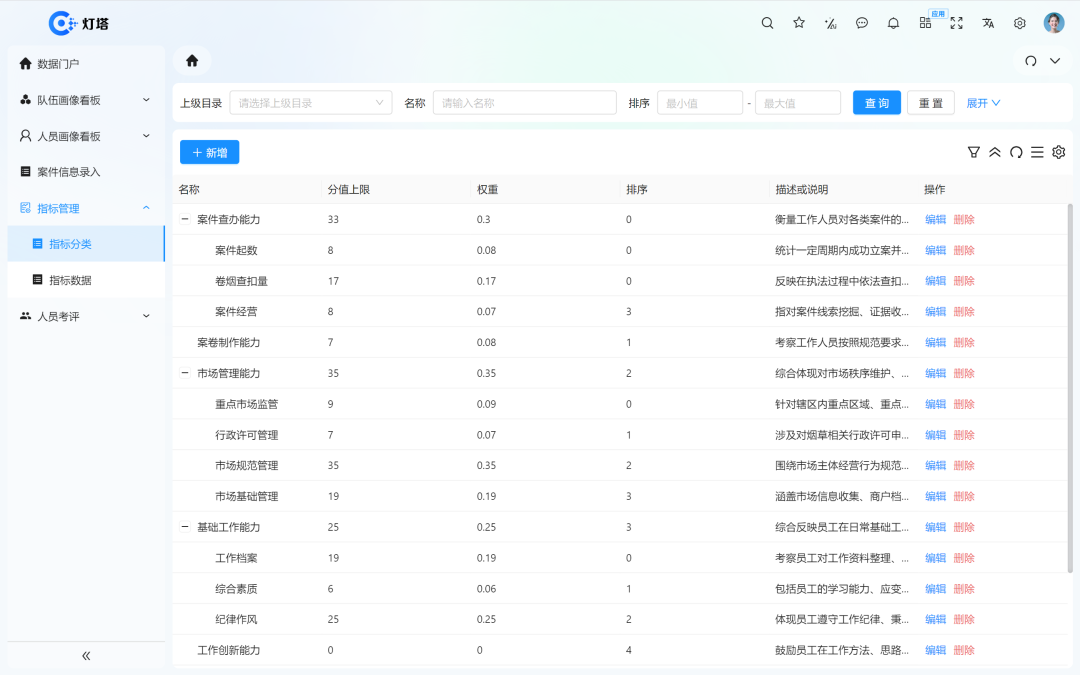Image resolution: width=1080 pixels, height=675 pixels.
Task: Filter the table using the funnel icon
Action: 974,152
